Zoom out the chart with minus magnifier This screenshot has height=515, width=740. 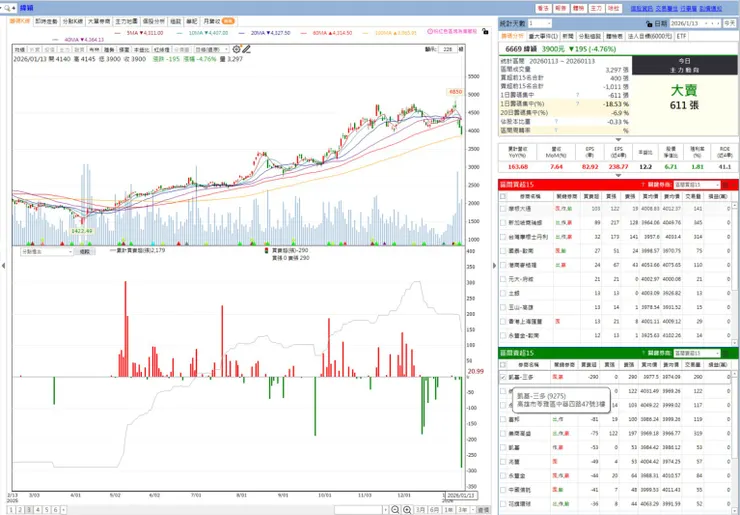[395, 510]
